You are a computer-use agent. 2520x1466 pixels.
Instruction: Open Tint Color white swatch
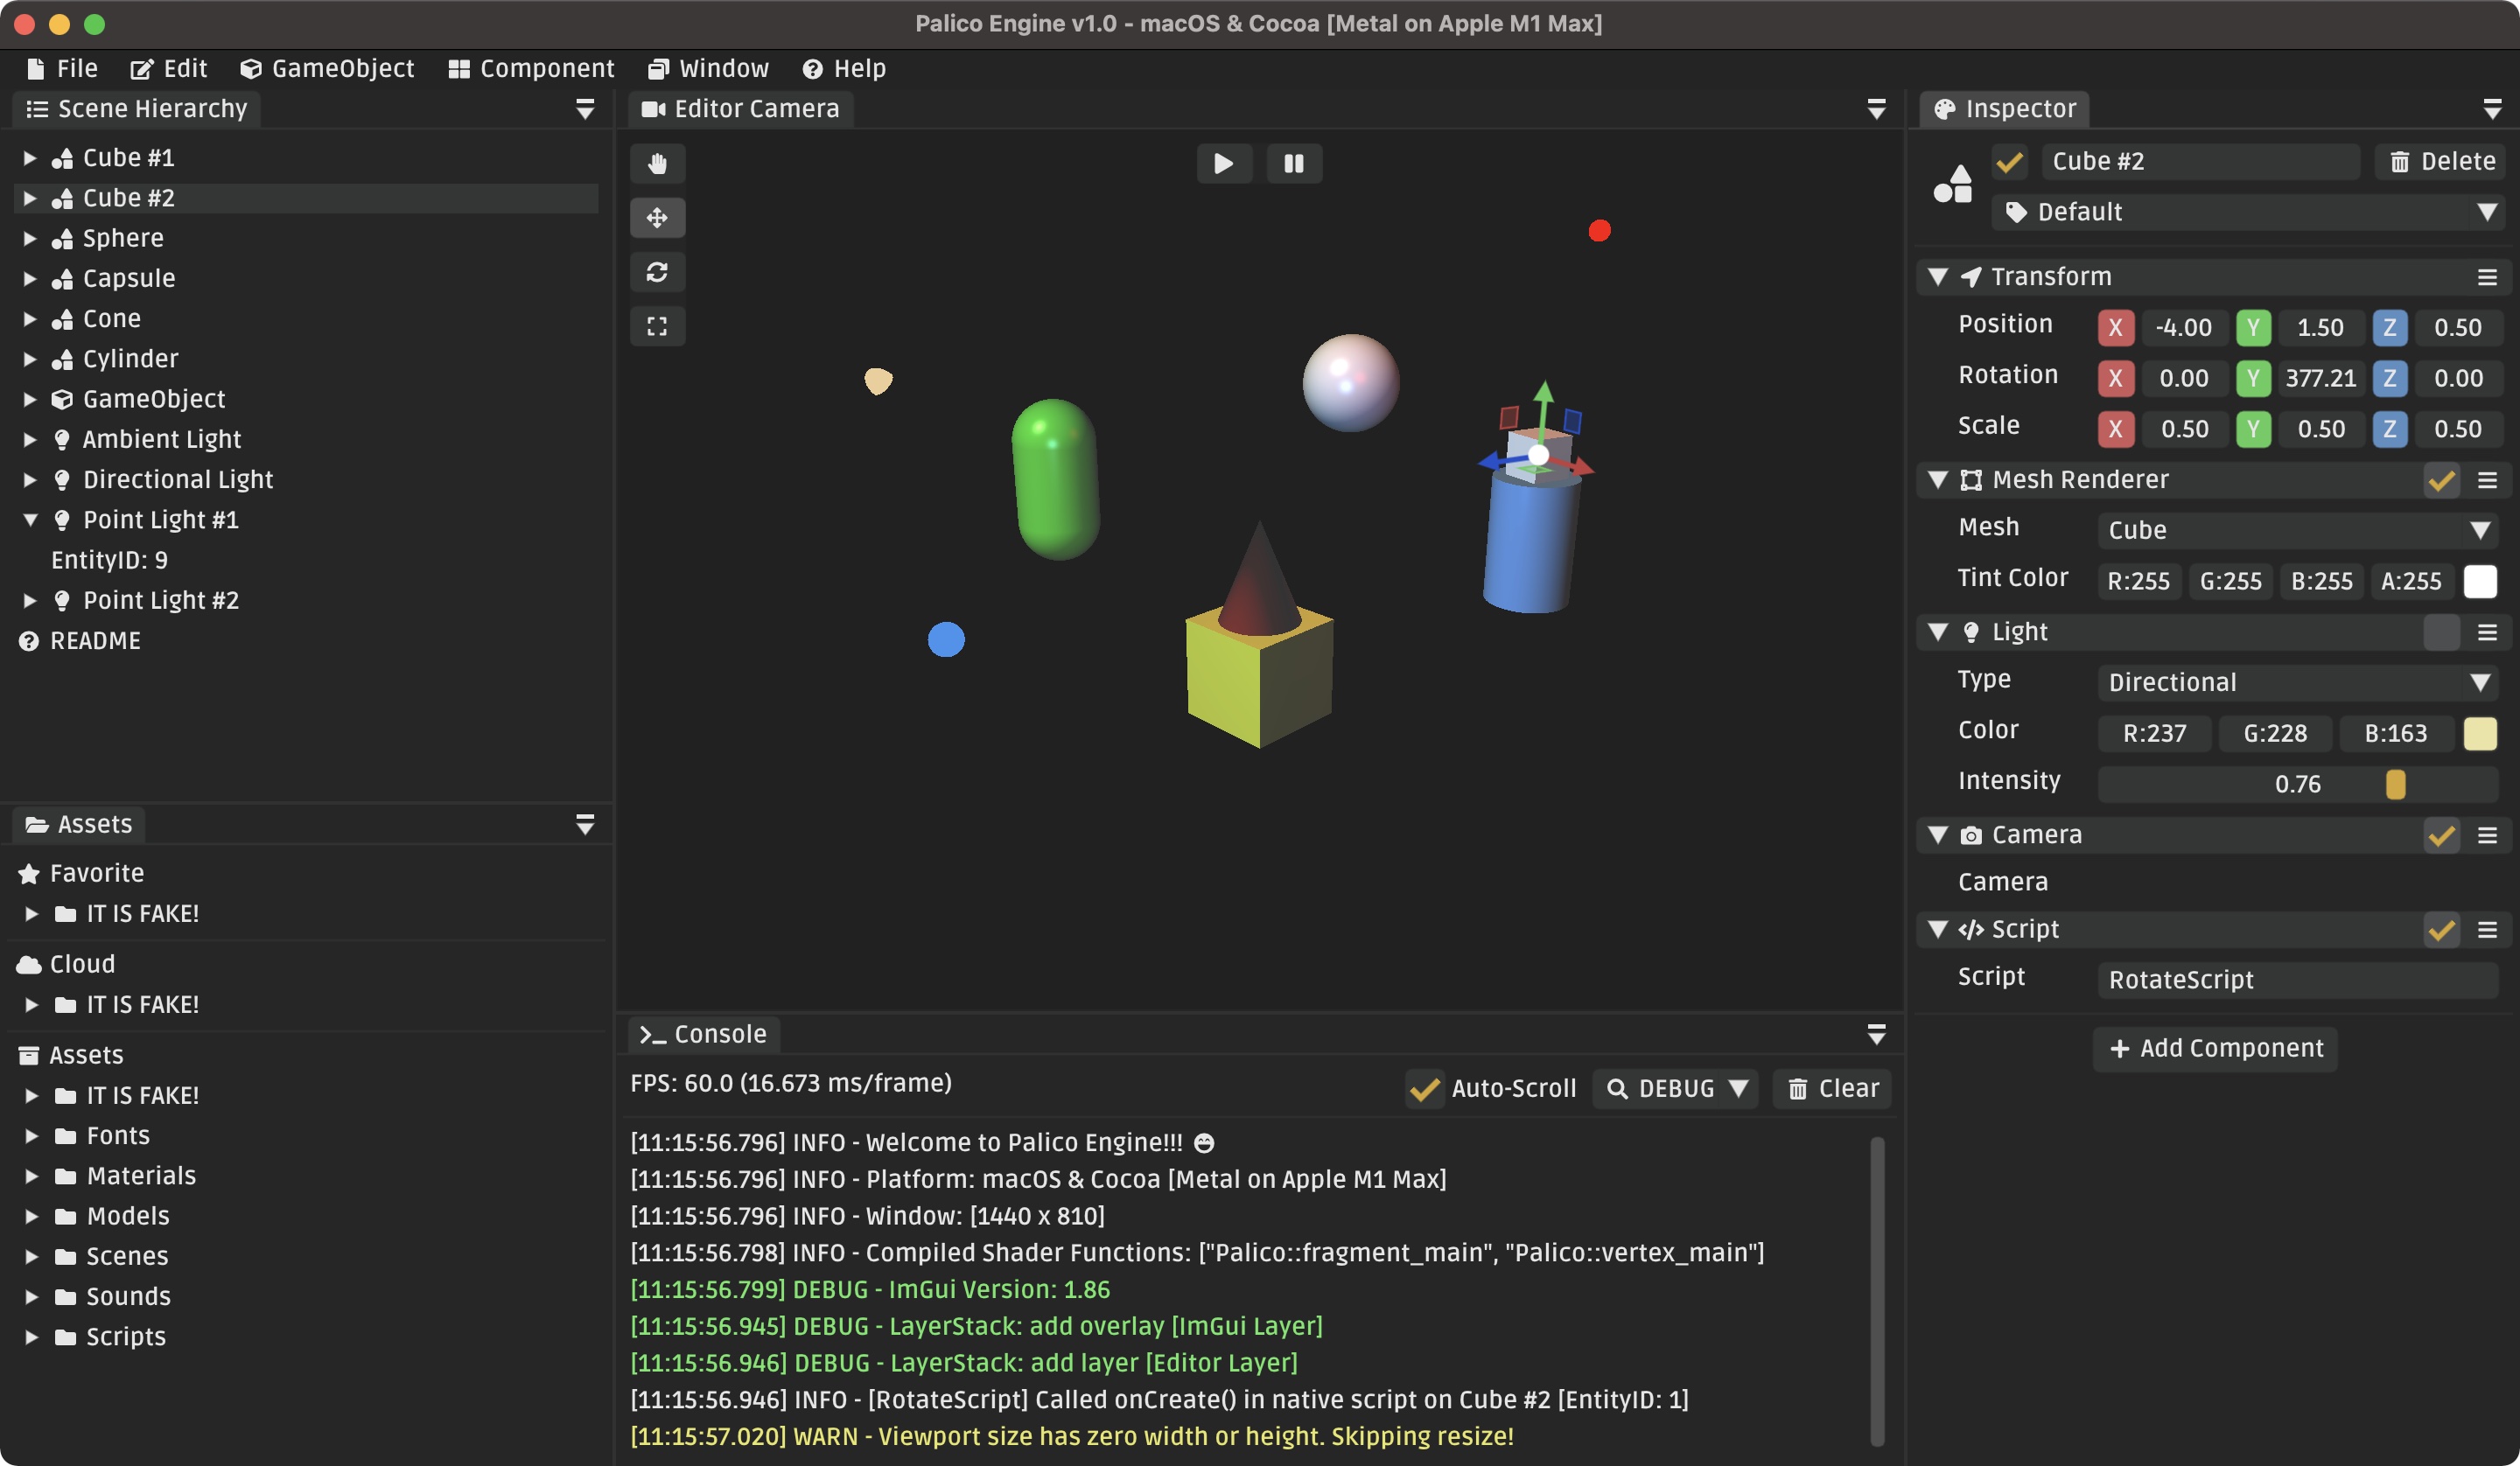click(x=2480, y=581)
